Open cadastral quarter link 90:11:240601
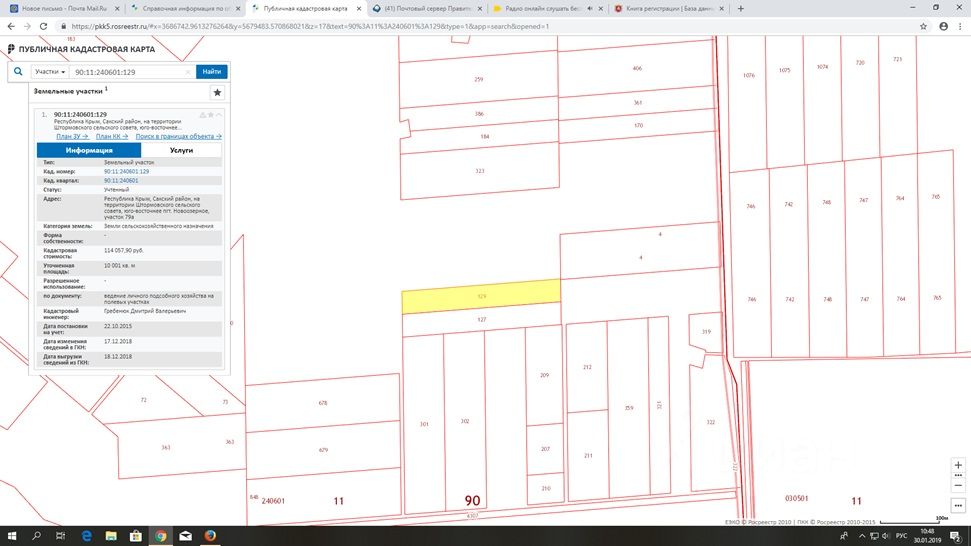The width and height of the screenshot is (971, 546). coord(121,181)
